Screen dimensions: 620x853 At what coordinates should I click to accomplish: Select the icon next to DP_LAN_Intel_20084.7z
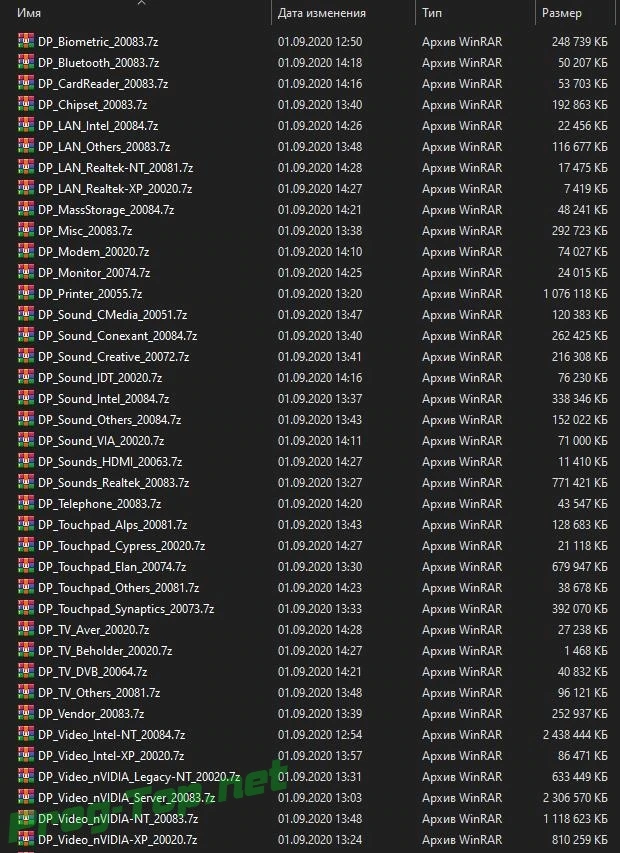pos(26,126)
